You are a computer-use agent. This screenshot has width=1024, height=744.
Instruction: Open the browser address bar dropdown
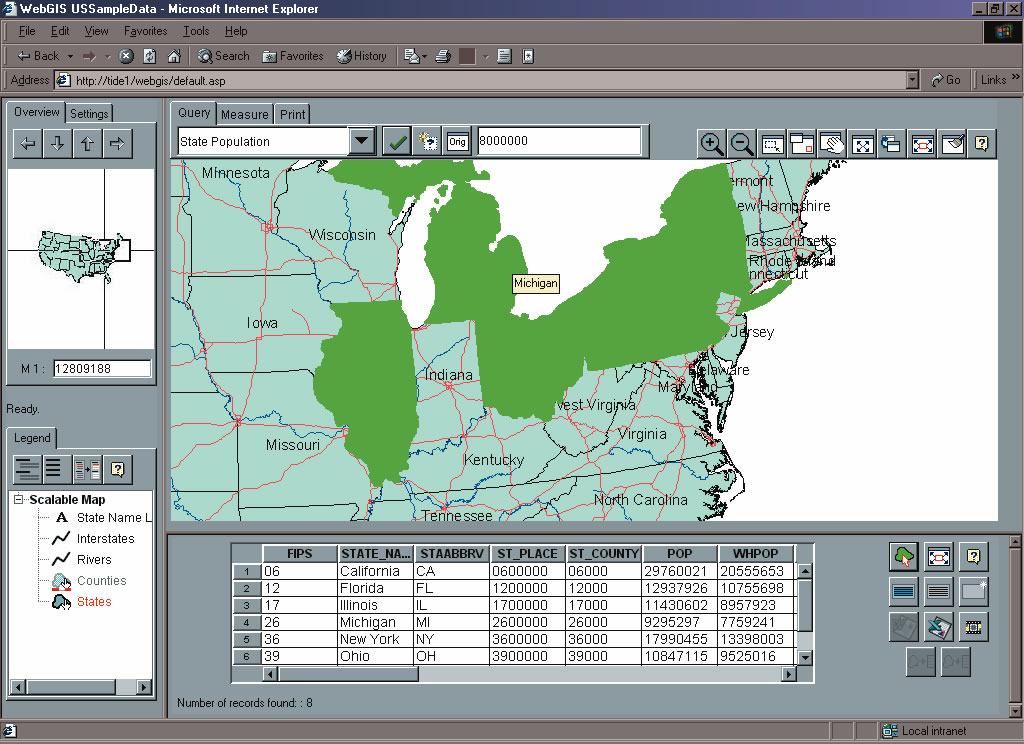912,80
